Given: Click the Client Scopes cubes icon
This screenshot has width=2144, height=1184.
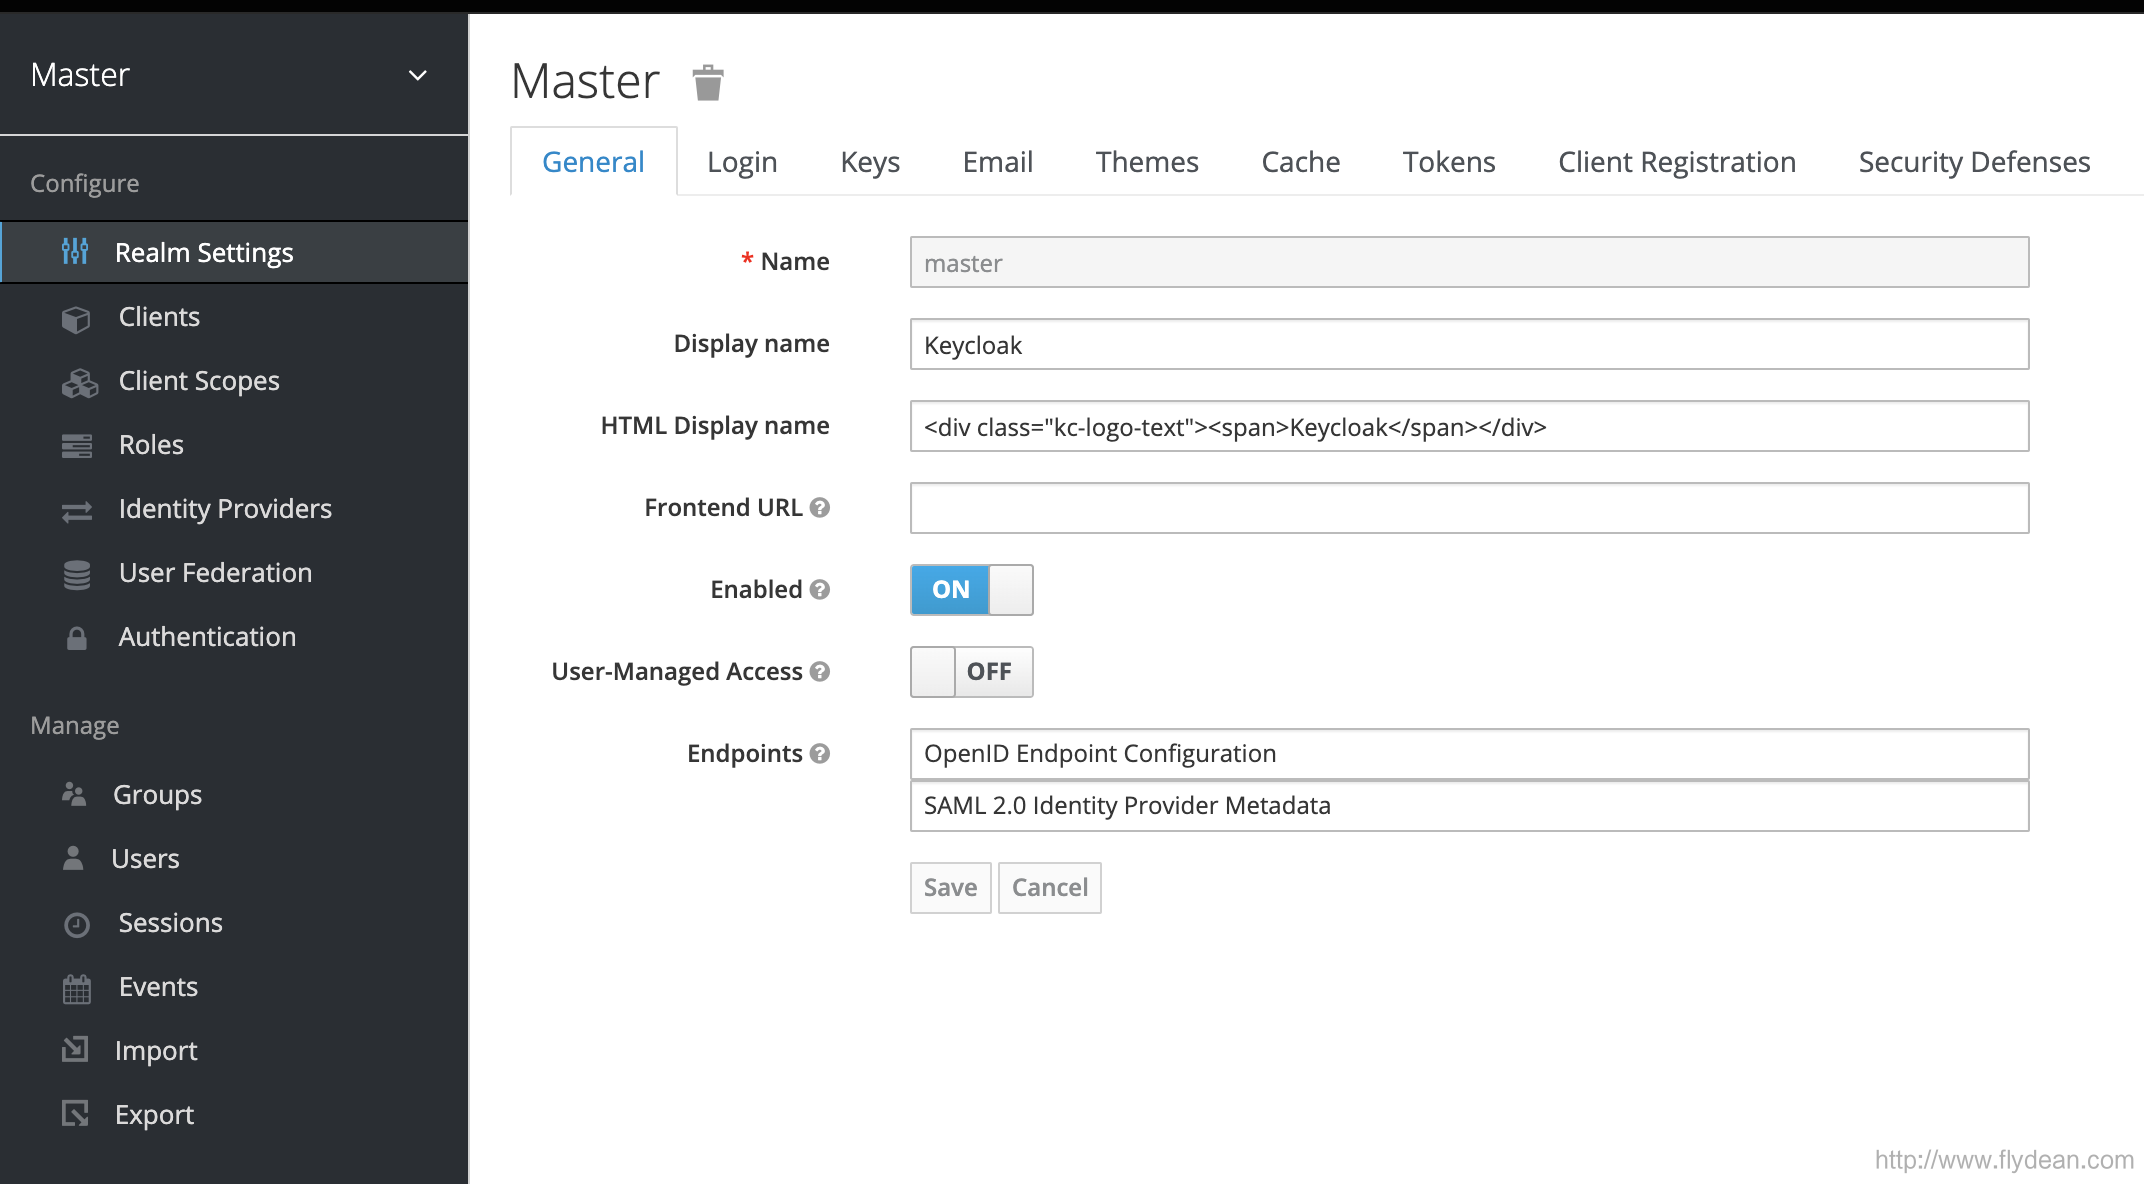Looking at the screenshot, I should [x=80, y=382].
